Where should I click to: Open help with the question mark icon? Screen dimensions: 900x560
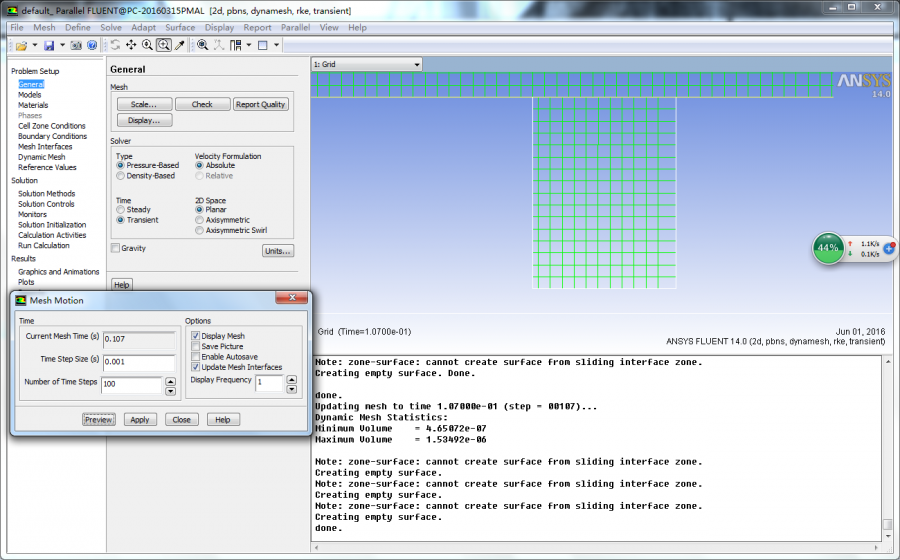click(x=92, y=45)
